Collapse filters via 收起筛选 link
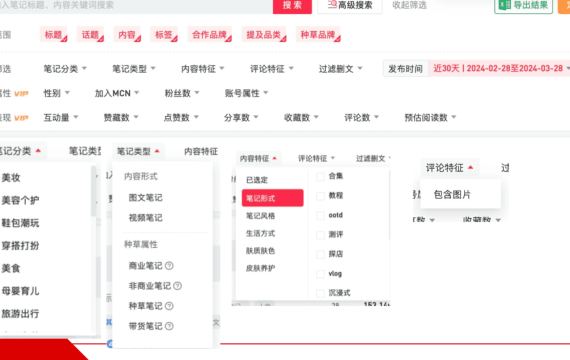This screenshot has width=570, height=360. [409, 5]
